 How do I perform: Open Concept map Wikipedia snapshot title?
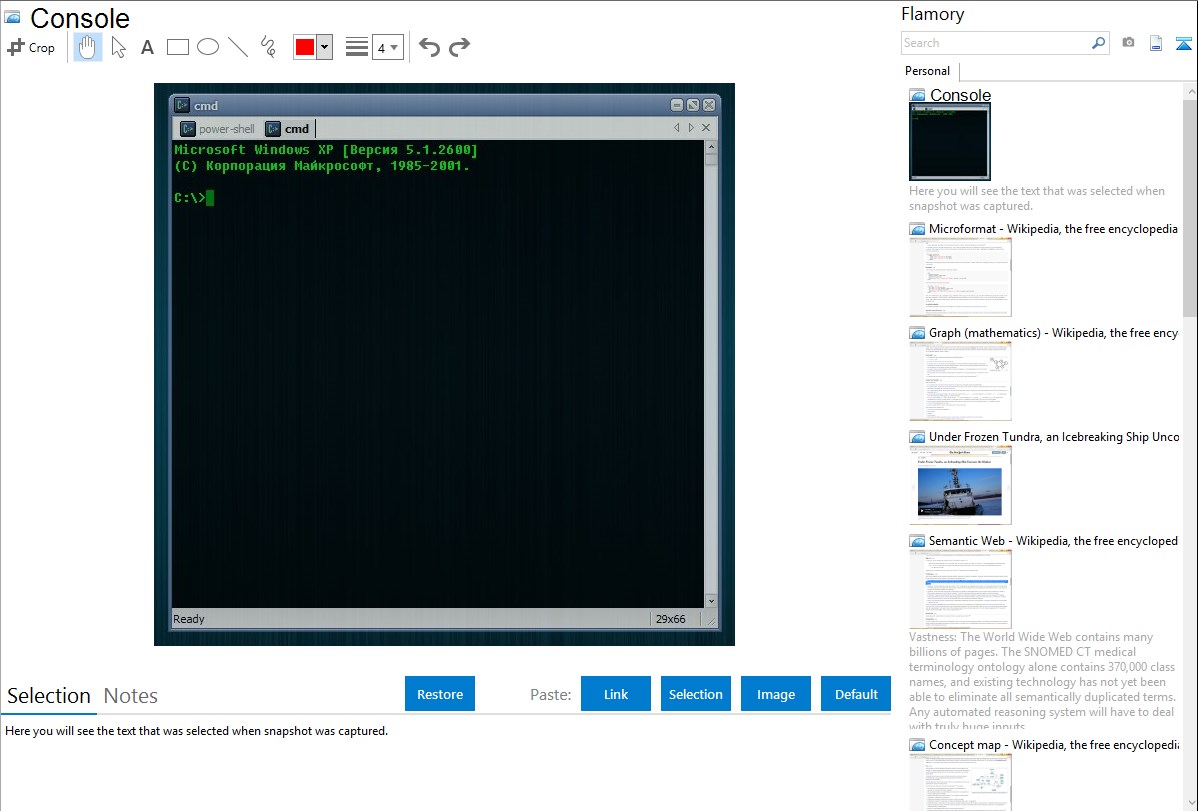pos(1054,744)
